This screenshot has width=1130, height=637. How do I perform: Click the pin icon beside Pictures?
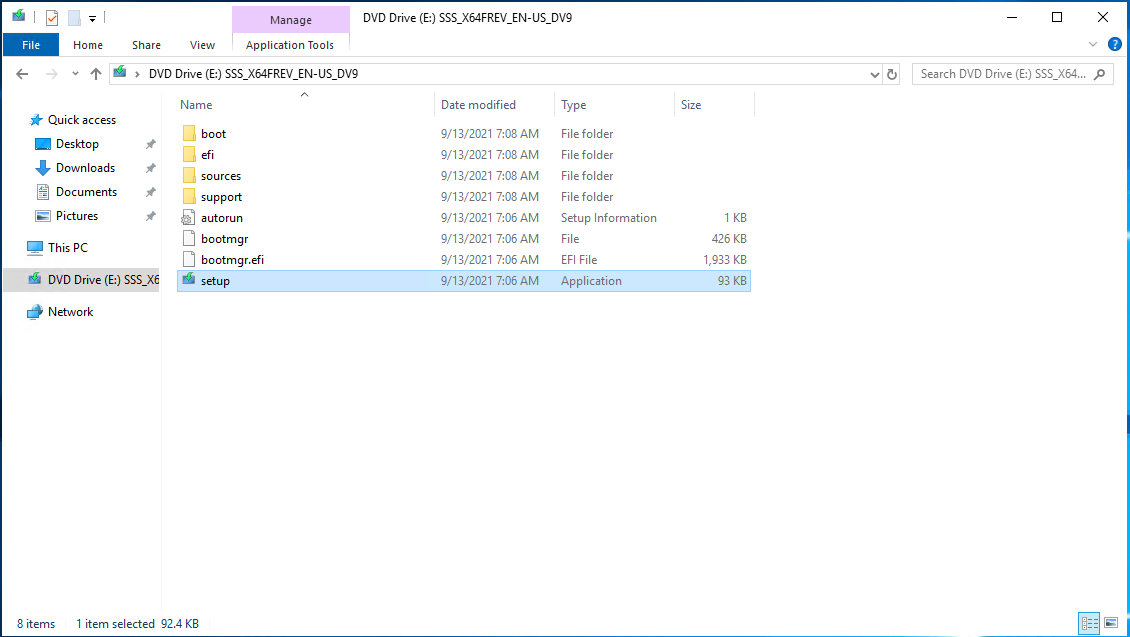point(151,216)
